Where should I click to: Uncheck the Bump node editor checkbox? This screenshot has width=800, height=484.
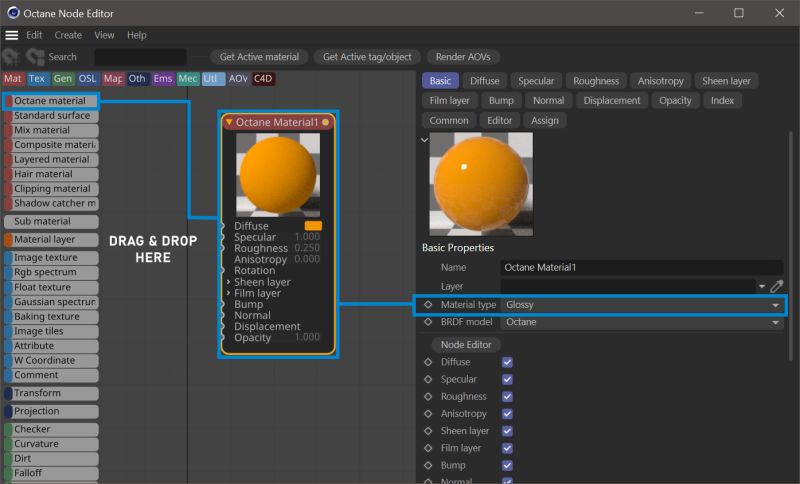[507, 466]
